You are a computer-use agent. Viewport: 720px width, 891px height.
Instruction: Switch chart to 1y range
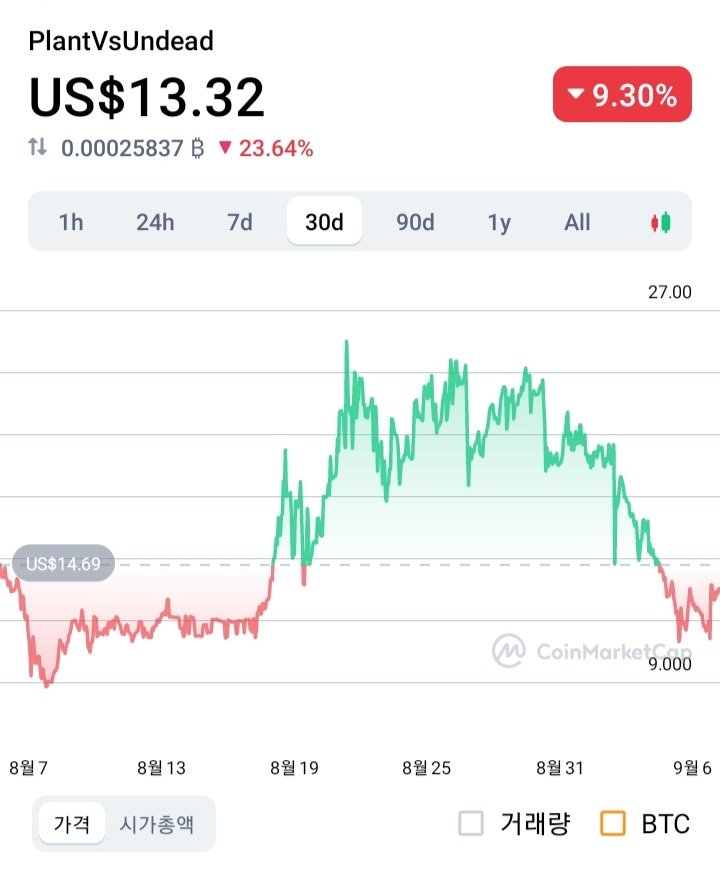(499, 222)
